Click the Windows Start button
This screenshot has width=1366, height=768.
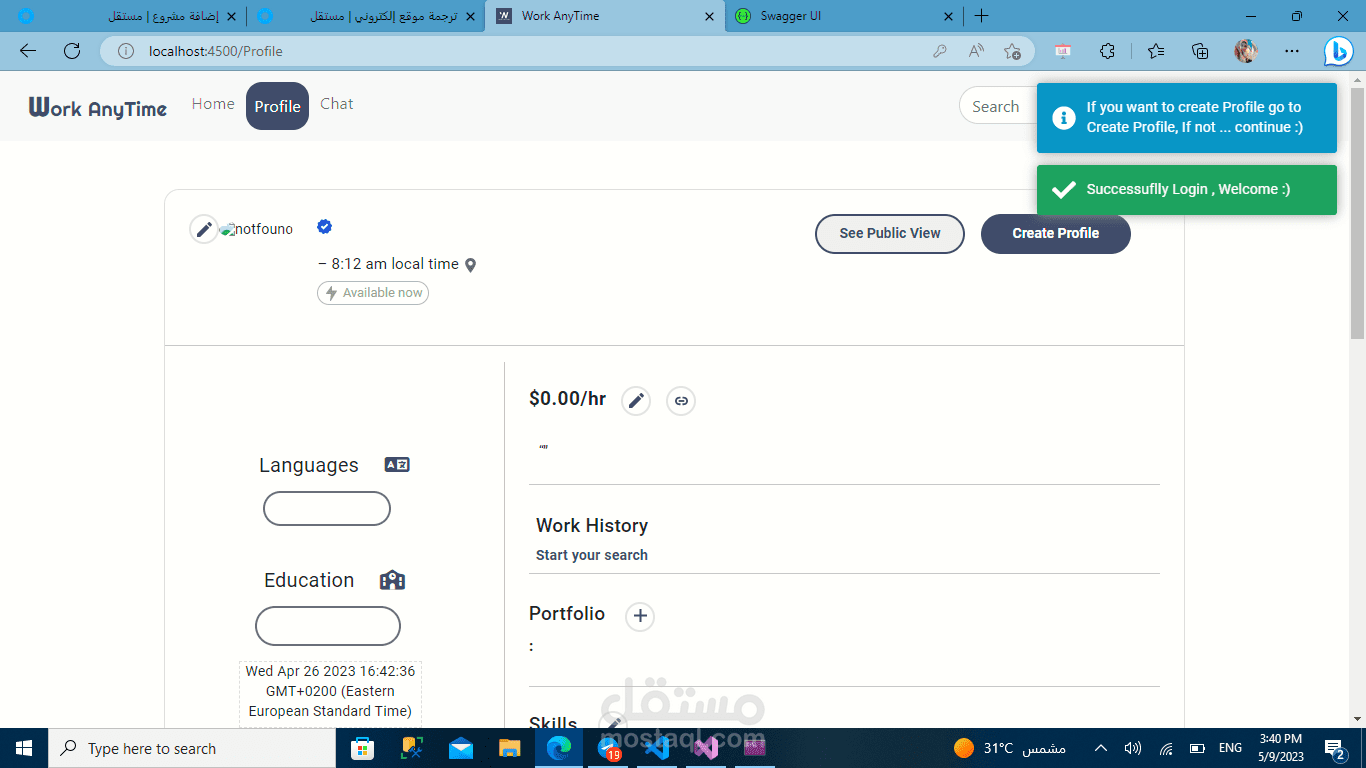[x=24, y=748]
